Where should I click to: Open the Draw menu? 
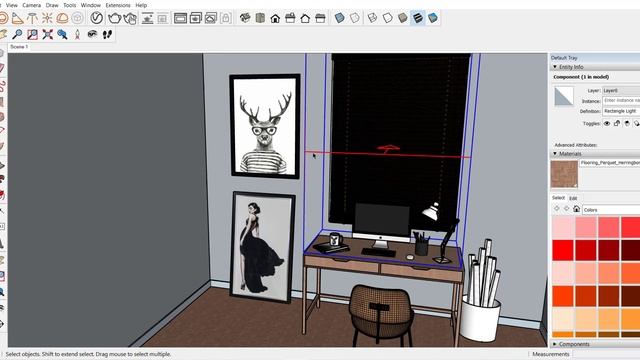[x=52, y=5]
